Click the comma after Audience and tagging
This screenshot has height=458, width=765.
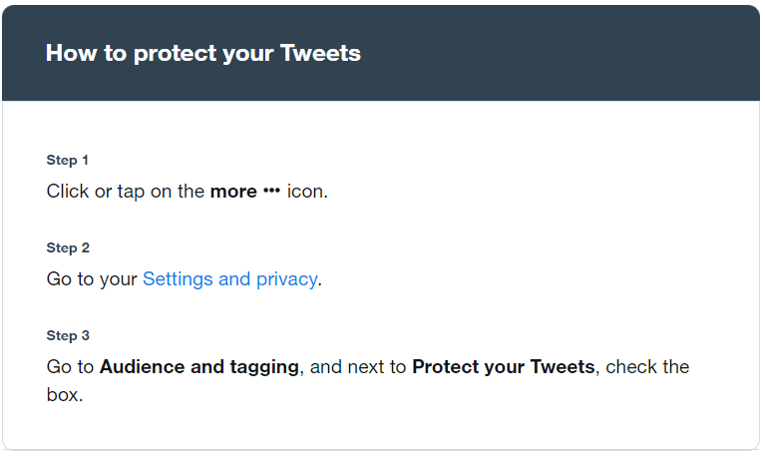[302, 373]
